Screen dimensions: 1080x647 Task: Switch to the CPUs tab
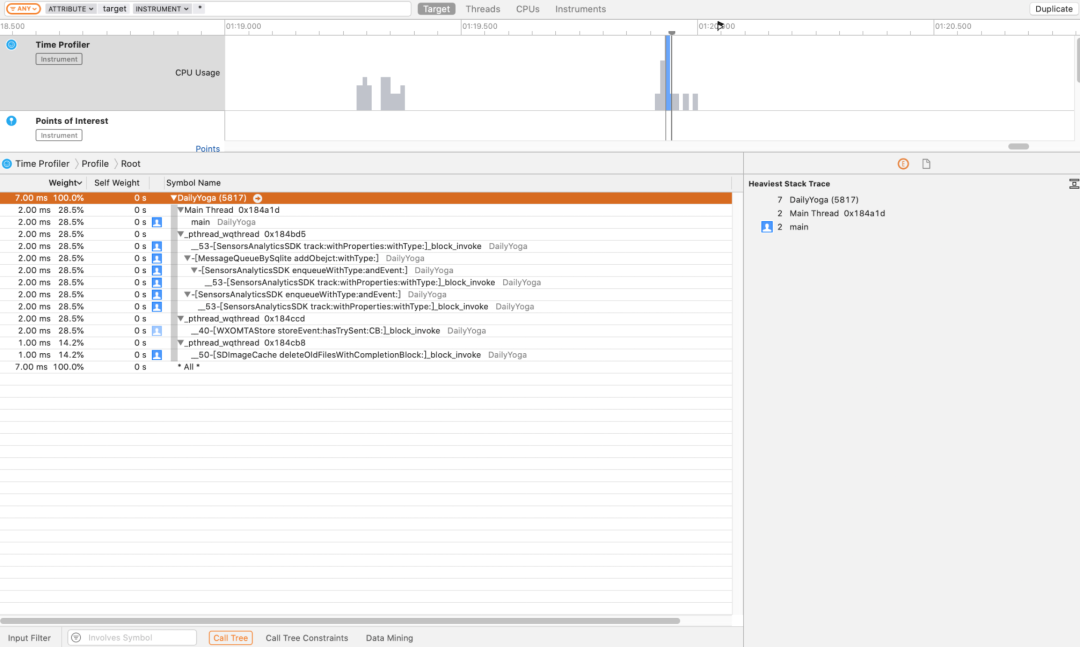528,9
